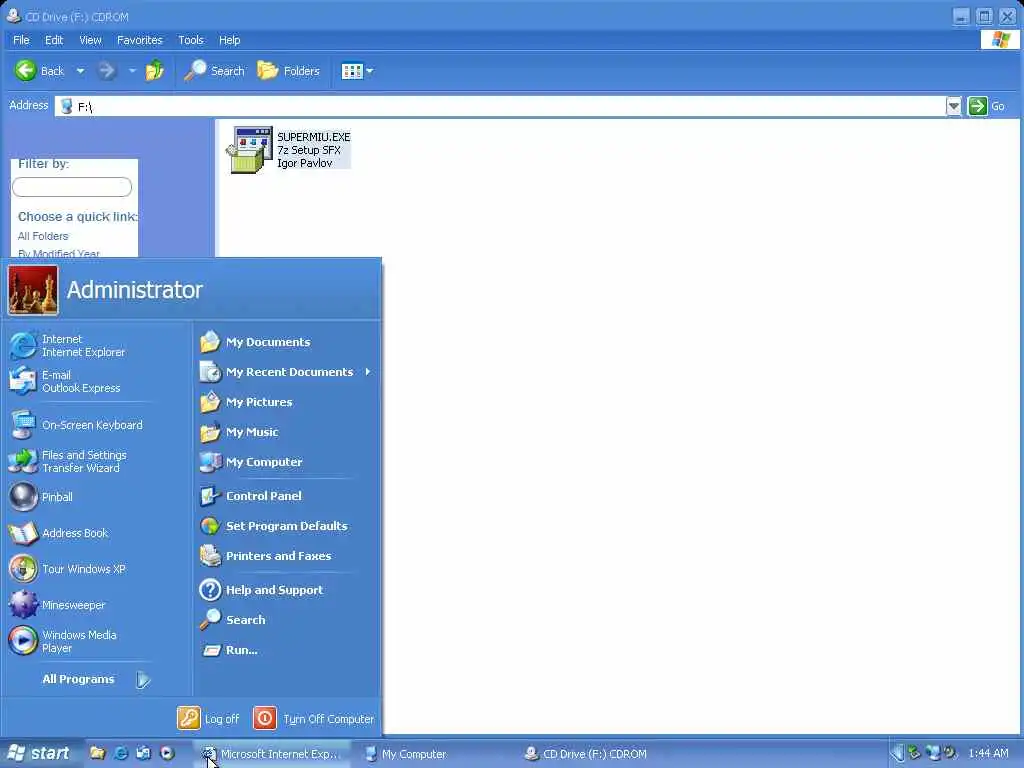Toggle the Folders pane button
Screen dimensions: 1024x768
pos(288,71)
